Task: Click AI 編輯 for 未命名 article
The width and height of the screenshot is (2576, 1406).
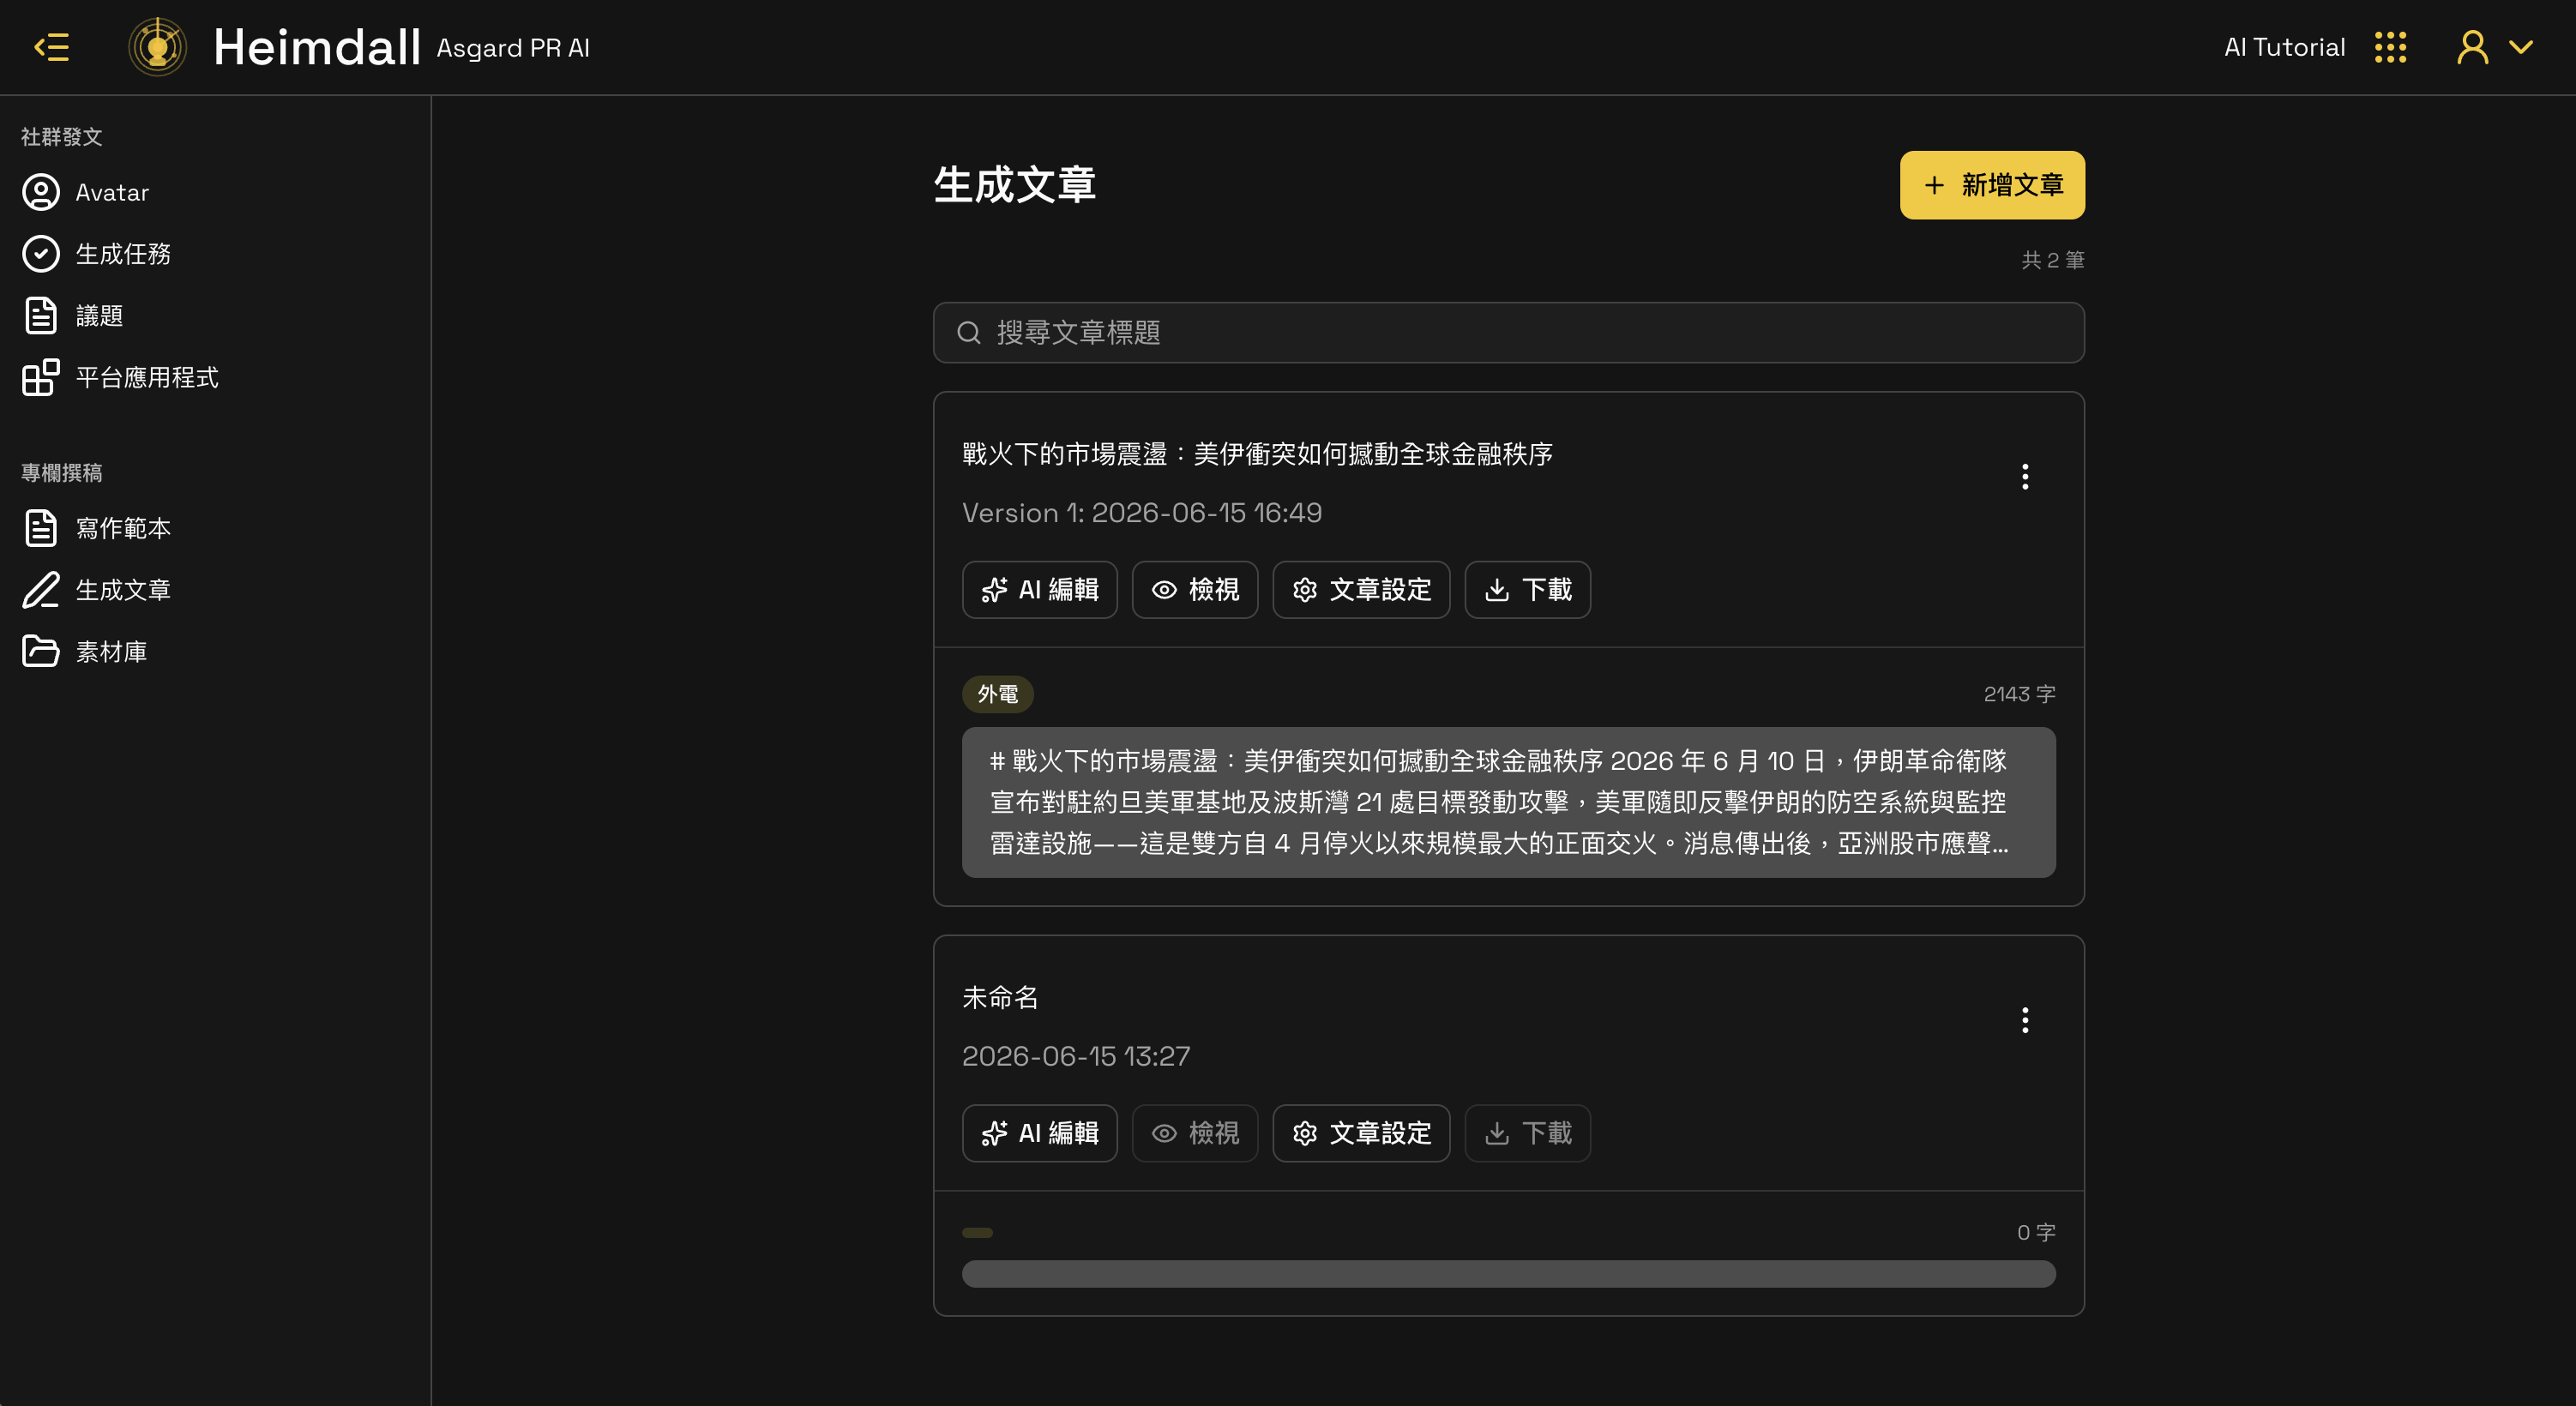Action: (1039, 1133)
